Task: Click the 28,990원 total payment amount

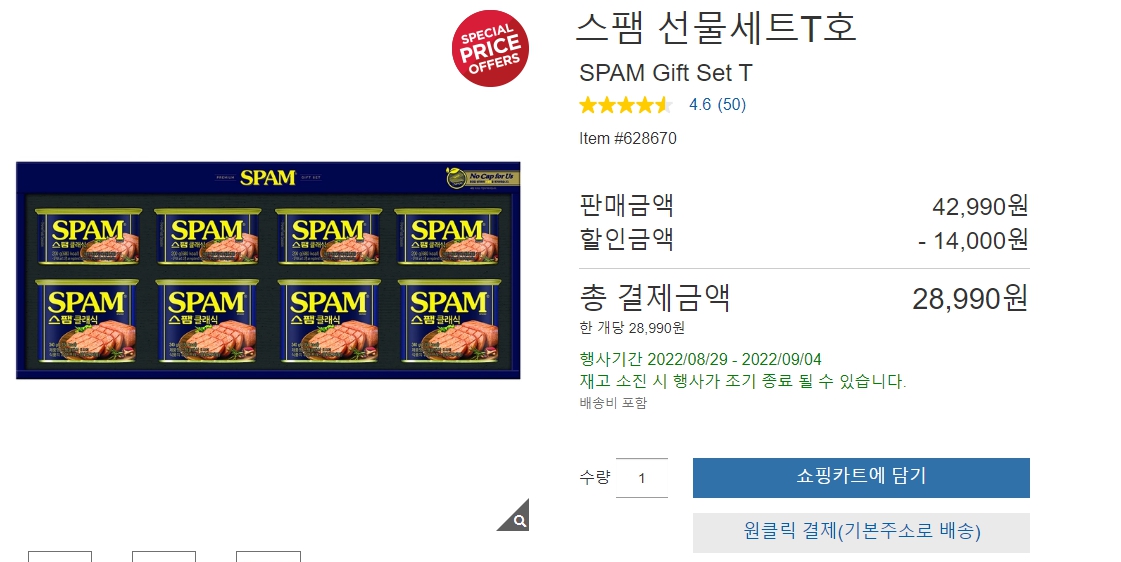Action: pos(970,298)
